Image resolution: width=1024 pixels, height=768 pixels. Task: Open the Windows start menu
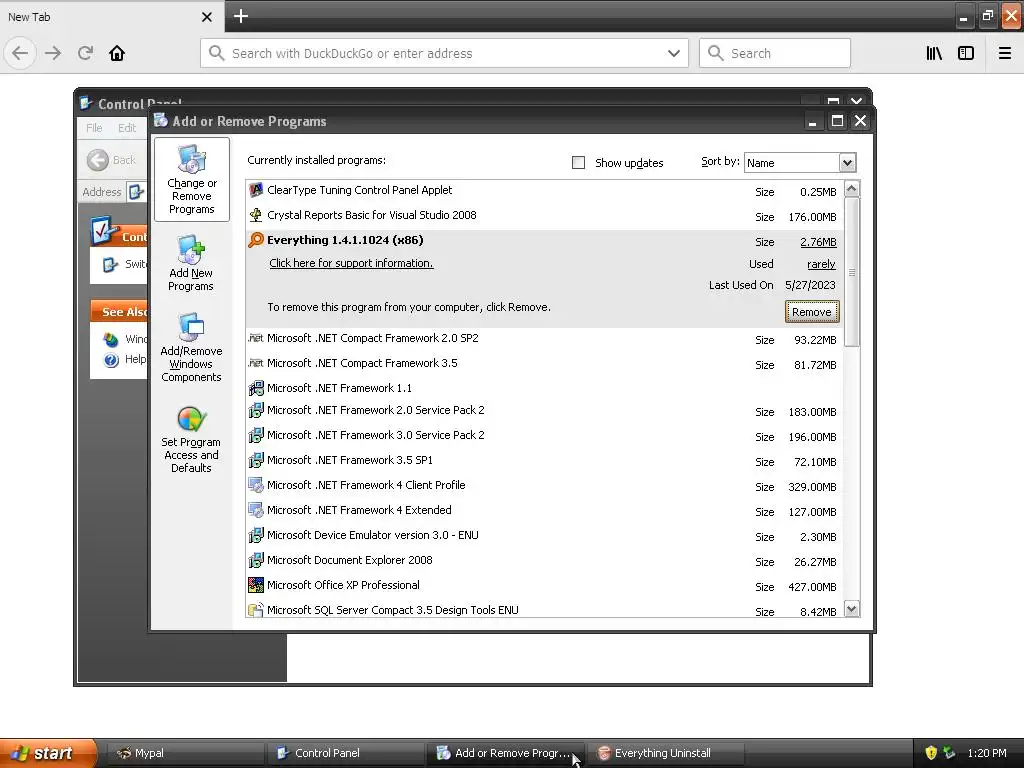[x=48, y=753]
